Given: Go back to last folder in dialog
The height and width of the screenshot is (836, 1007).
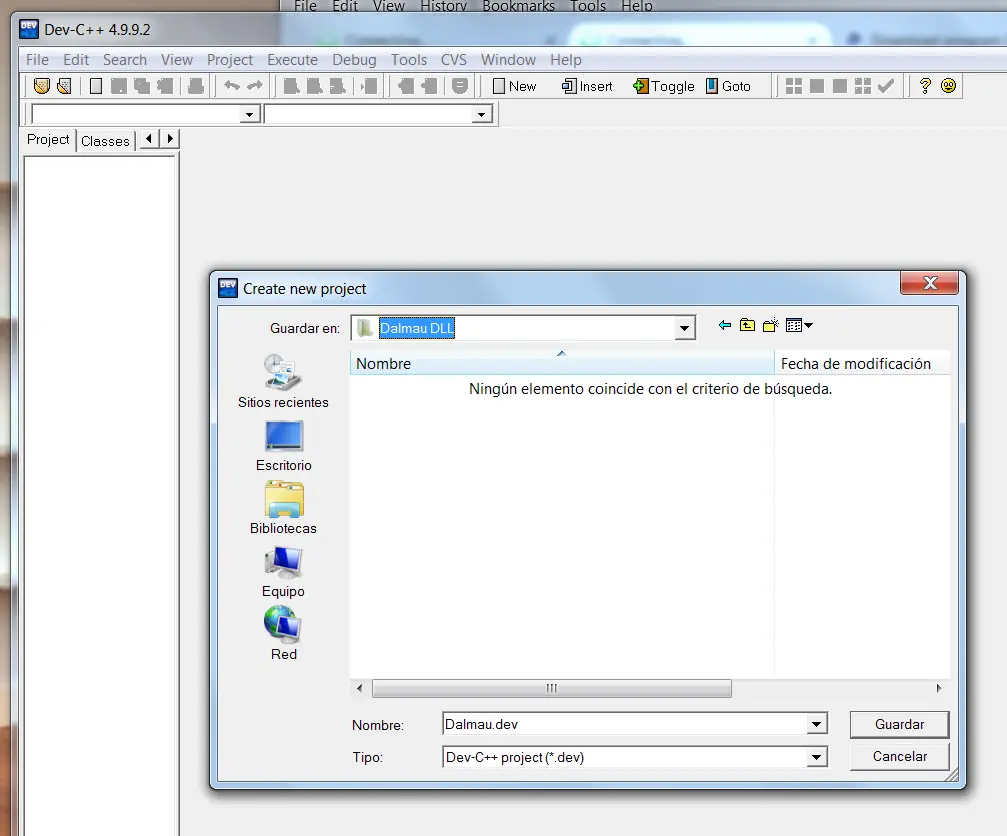Looking at the screenshot, I should point(724,326).
